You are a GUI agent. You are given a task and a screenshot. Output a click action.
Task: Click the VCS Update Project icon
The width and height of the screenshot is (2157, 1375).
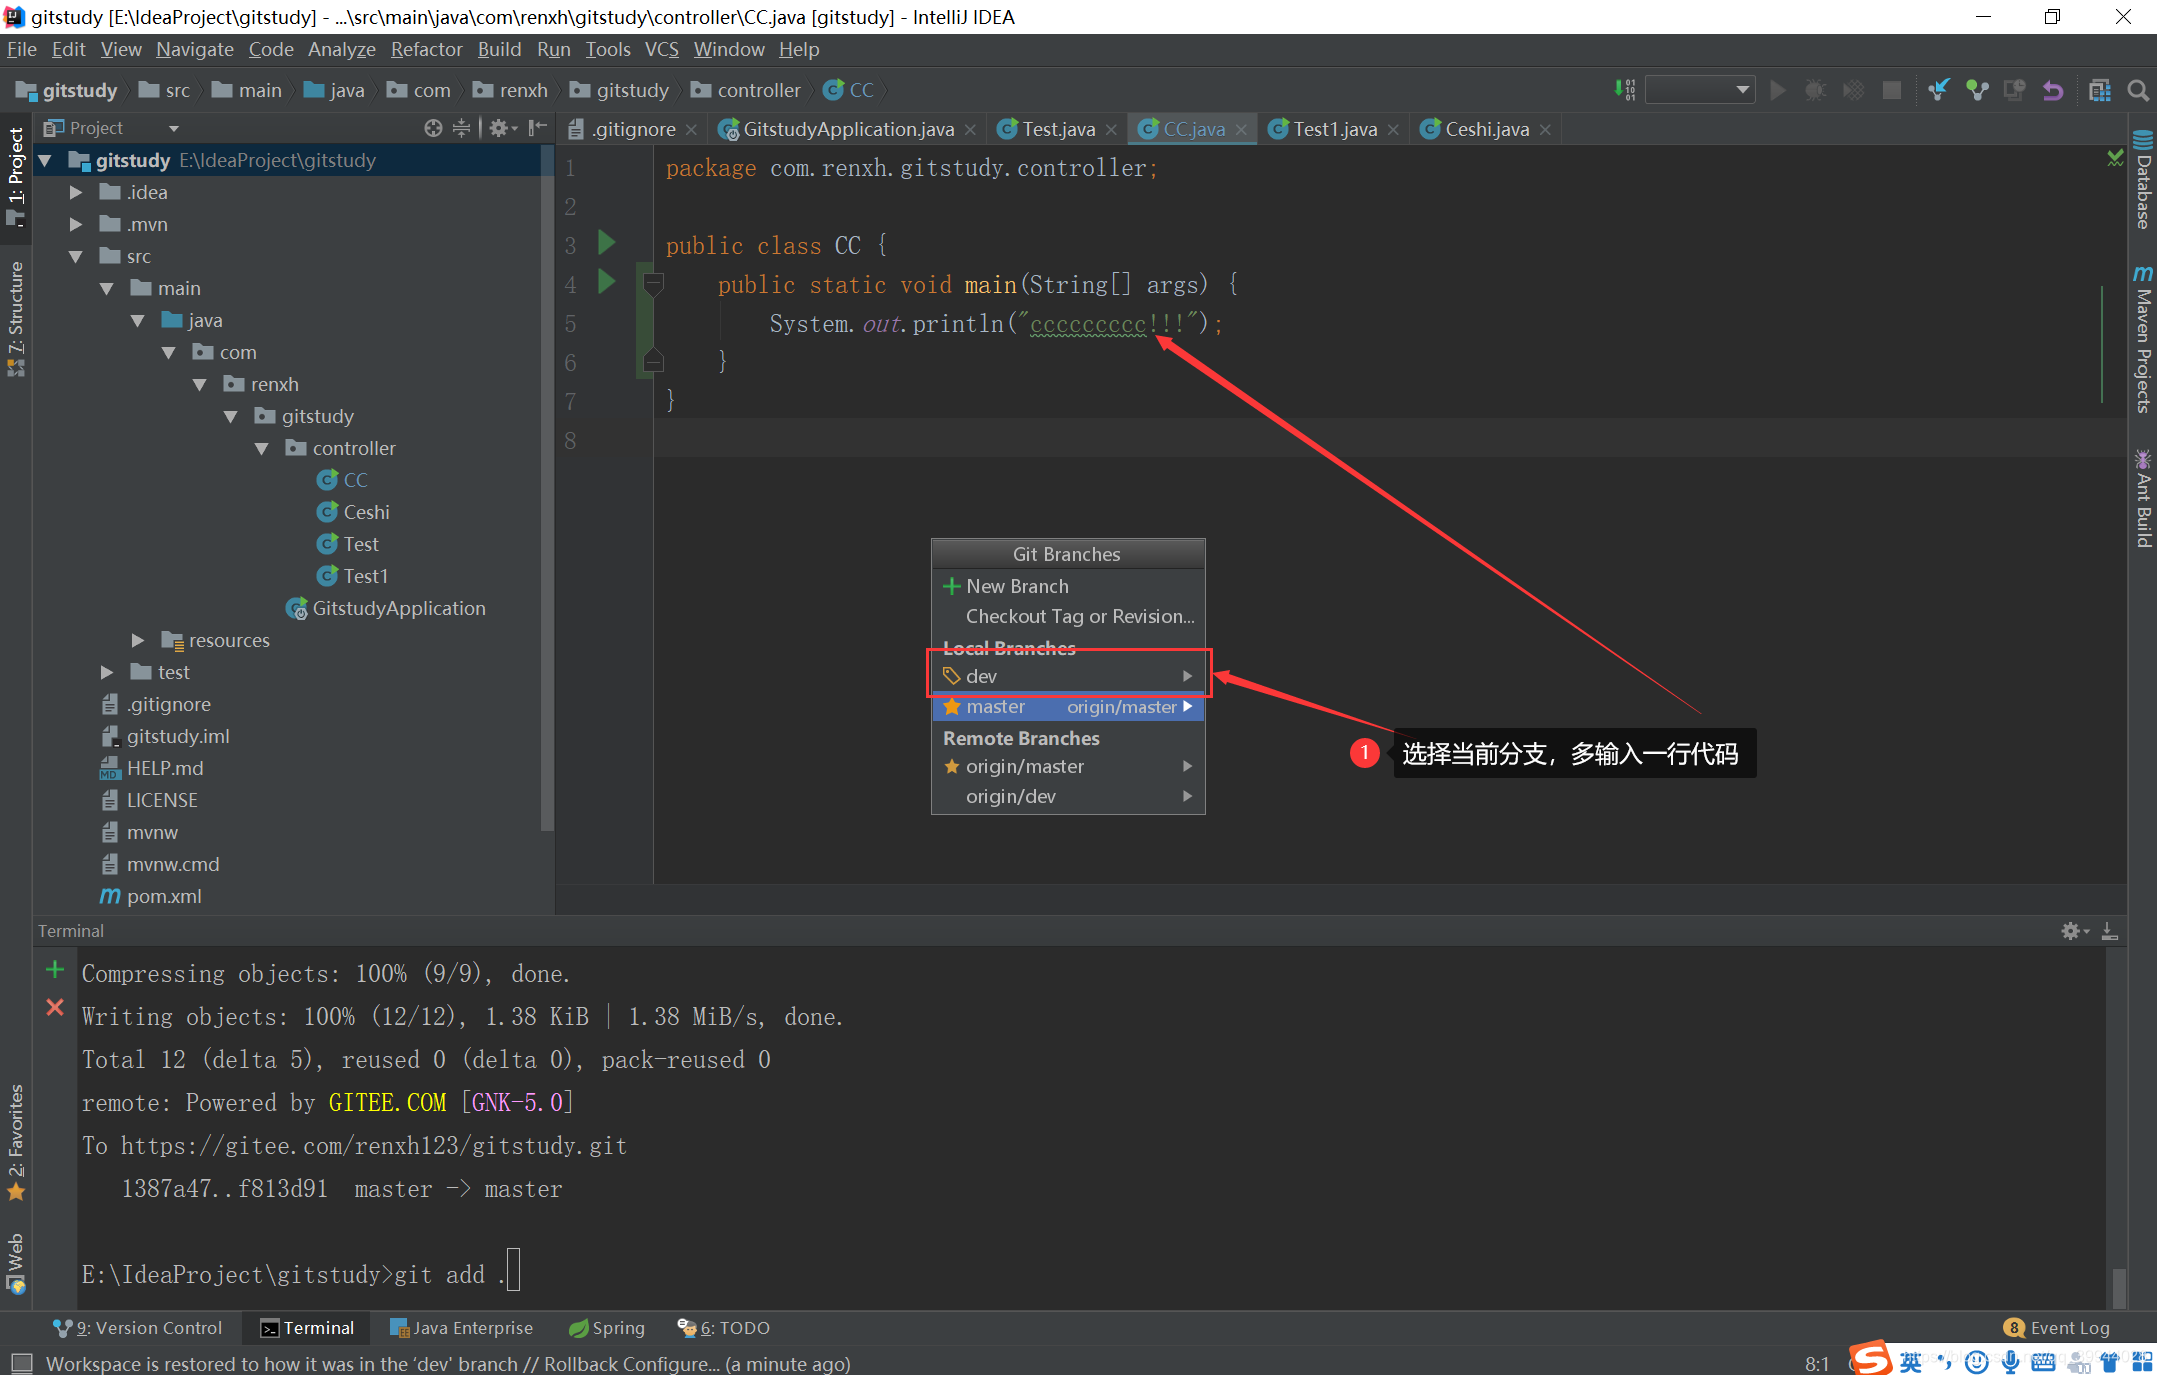[x=1939, y=90]
